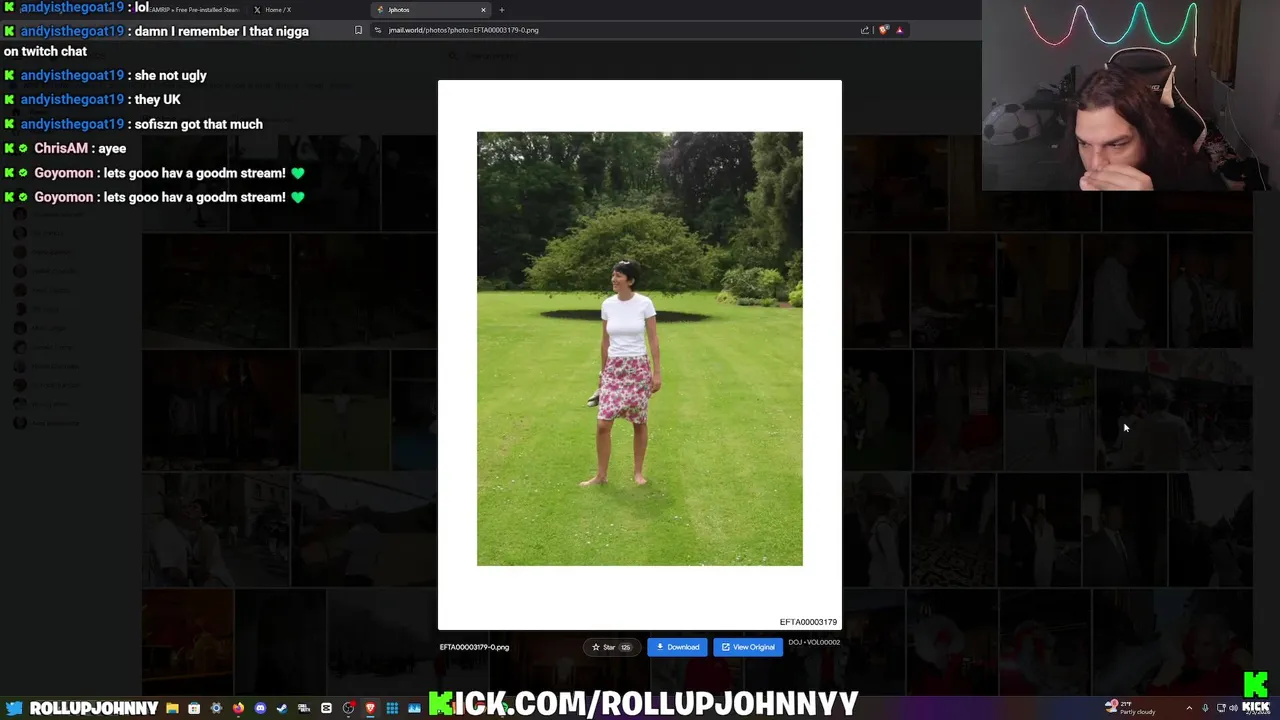The image size is (1280, 720).
Task: Open the blue grid app on the taskbar
Action: pyautogui.click(x=392, y=708)
